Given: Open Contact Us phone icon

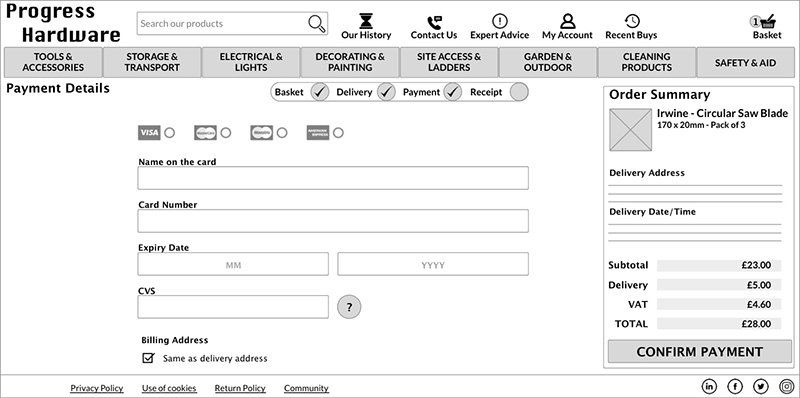Looking at the screenshot, I should pyautogui.click(x=434, y=22).
